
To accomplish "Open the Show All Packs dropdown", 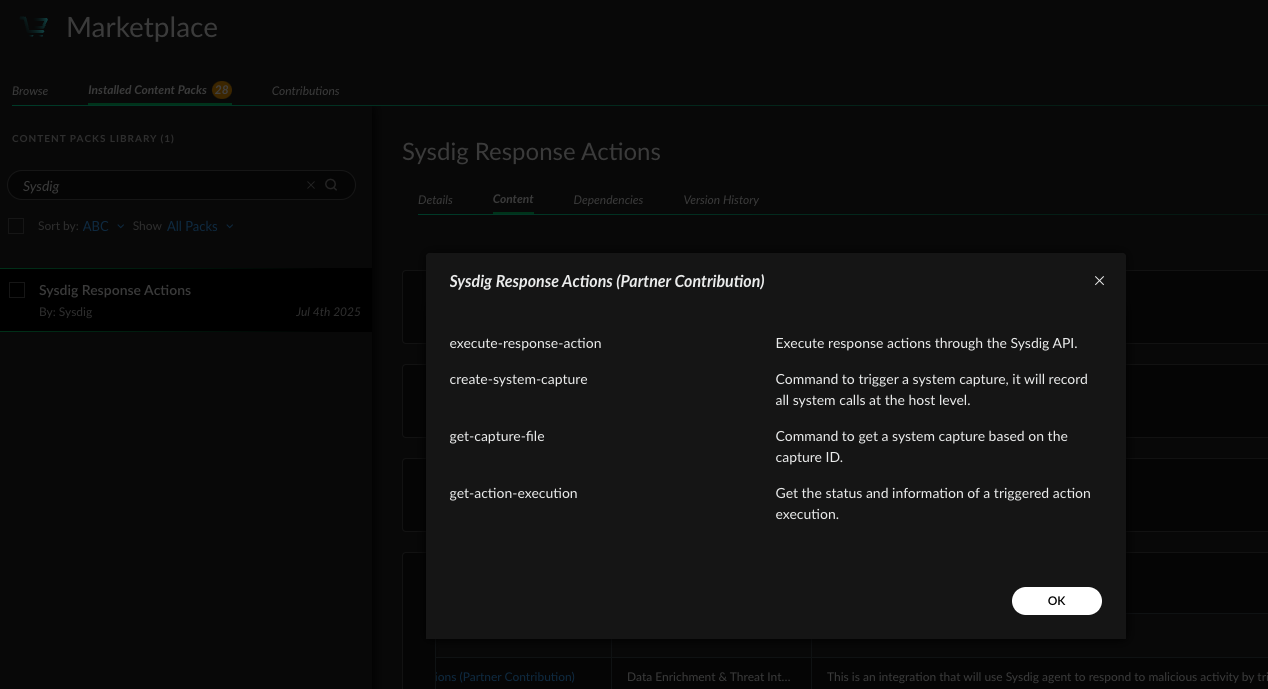I will coord(200,226).
